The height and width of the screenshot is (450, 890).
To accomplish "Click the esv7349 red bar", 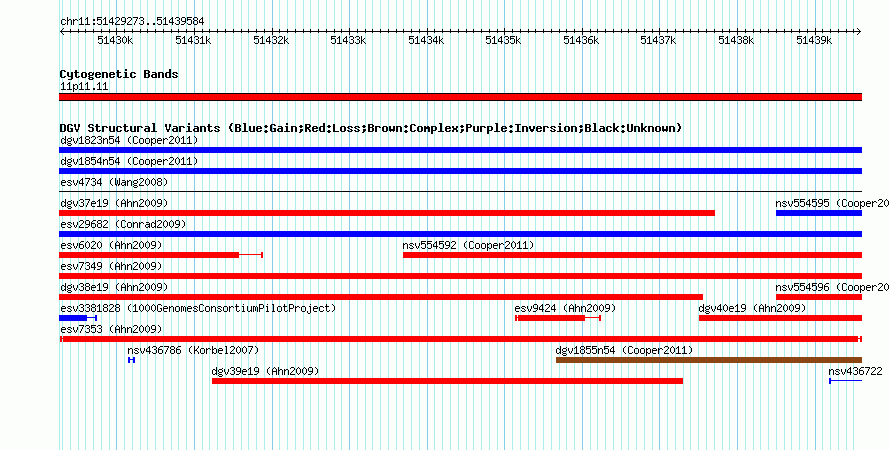I will (460, 276).
